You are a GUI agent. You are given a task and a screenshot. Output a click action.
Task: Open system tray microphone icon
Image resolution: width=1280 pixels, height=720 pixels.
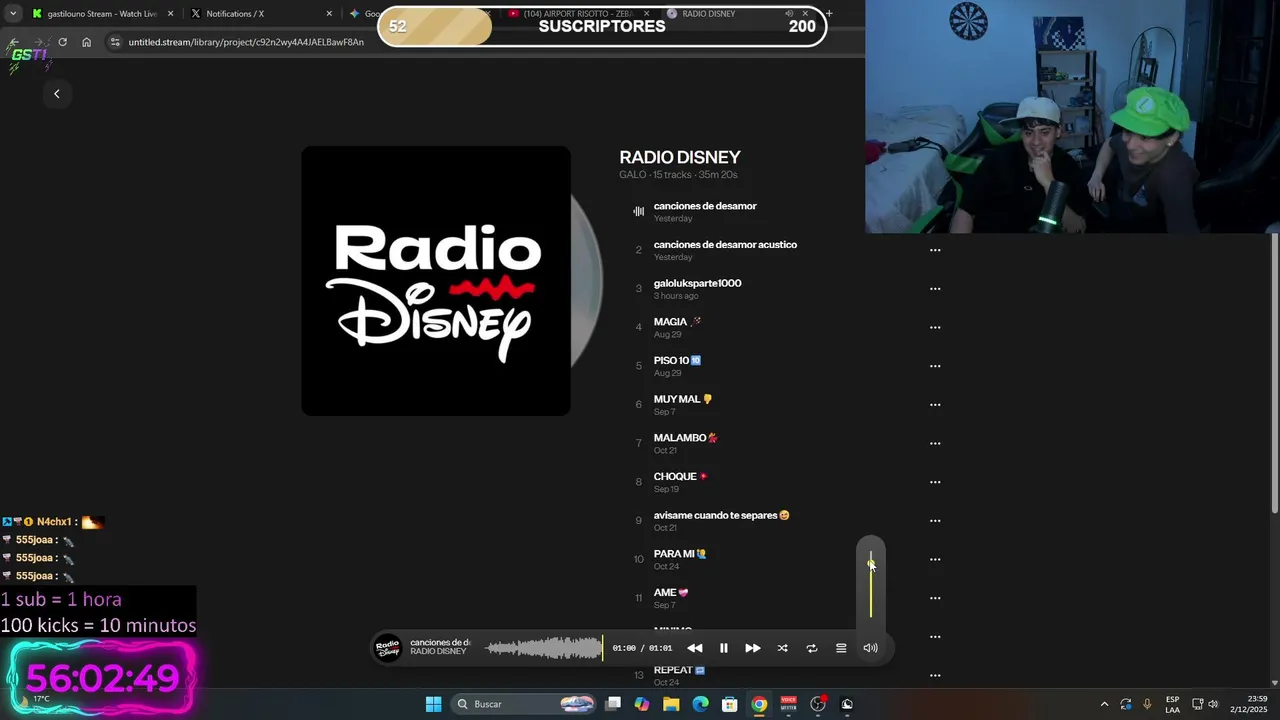pyautogui.click(x=1147, y=704)
